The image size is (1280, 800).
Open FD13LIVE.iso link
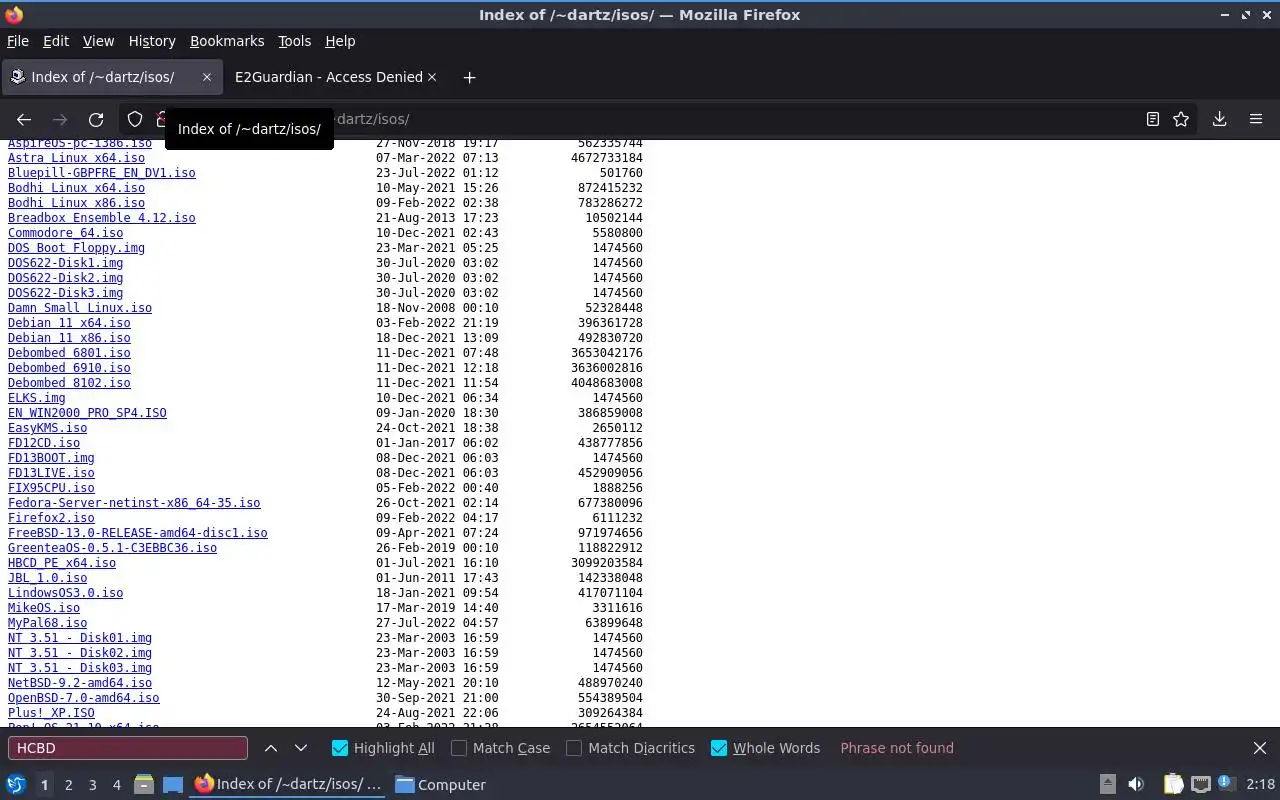(51, 473)
